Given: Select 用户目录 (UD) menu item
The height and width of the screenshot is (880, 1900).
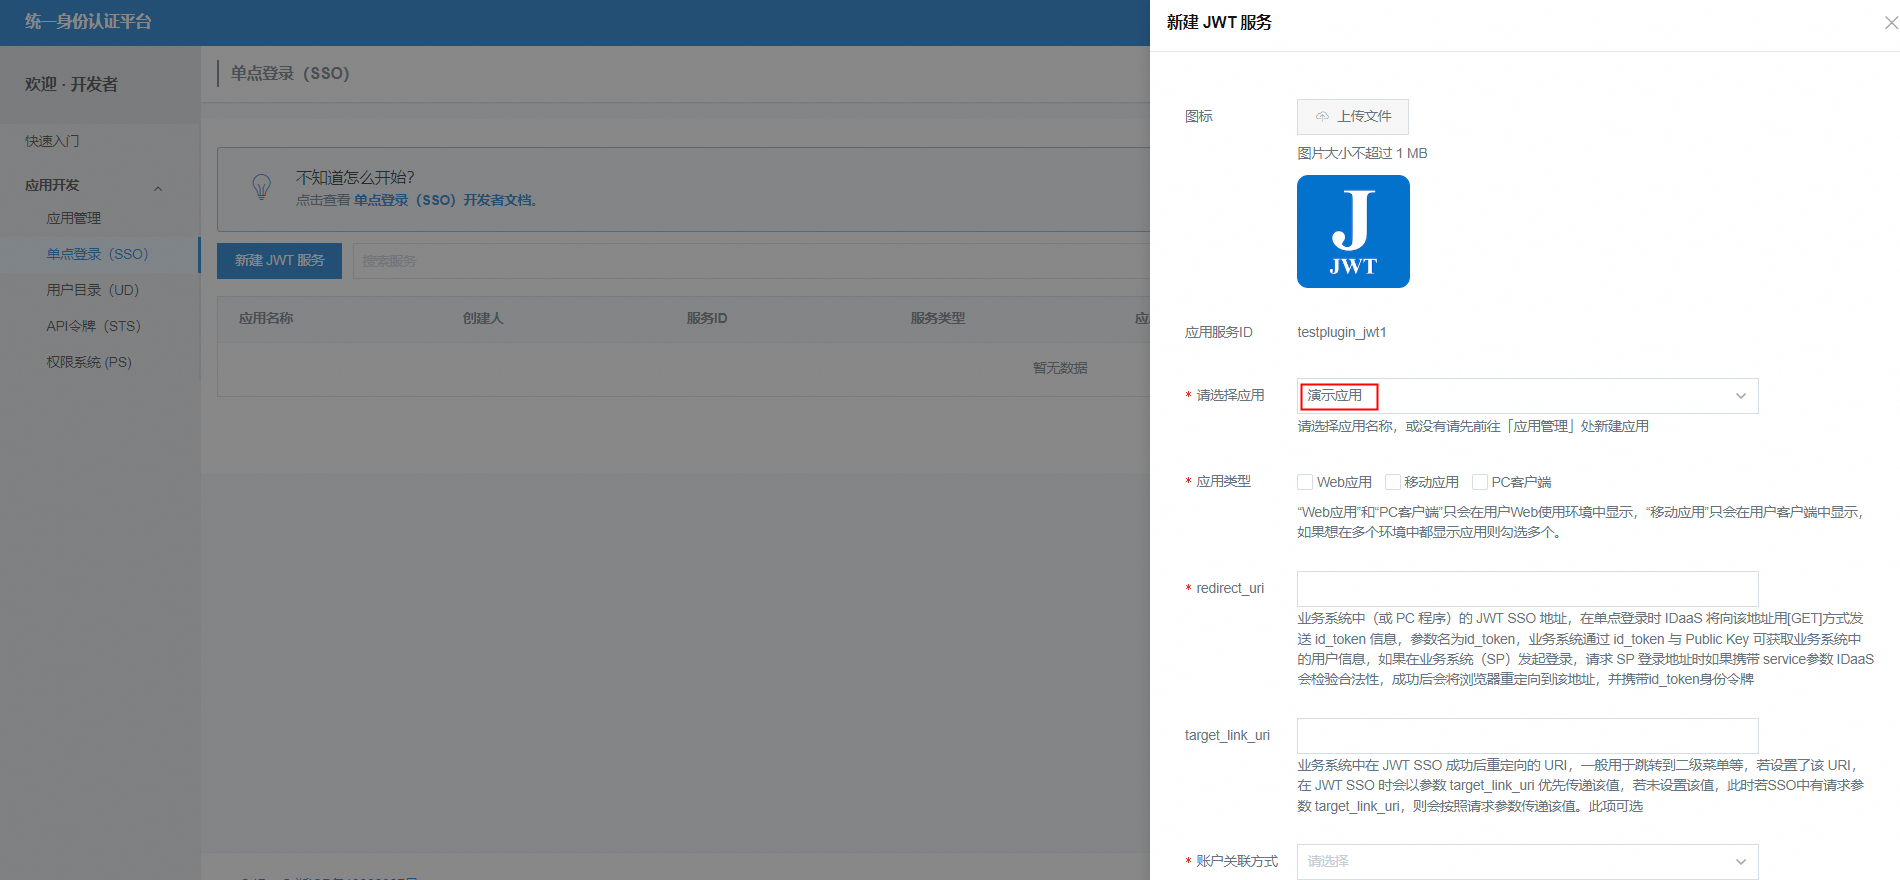Looking at the screenshot, I should pyautogui.click(x=92, y=290).
